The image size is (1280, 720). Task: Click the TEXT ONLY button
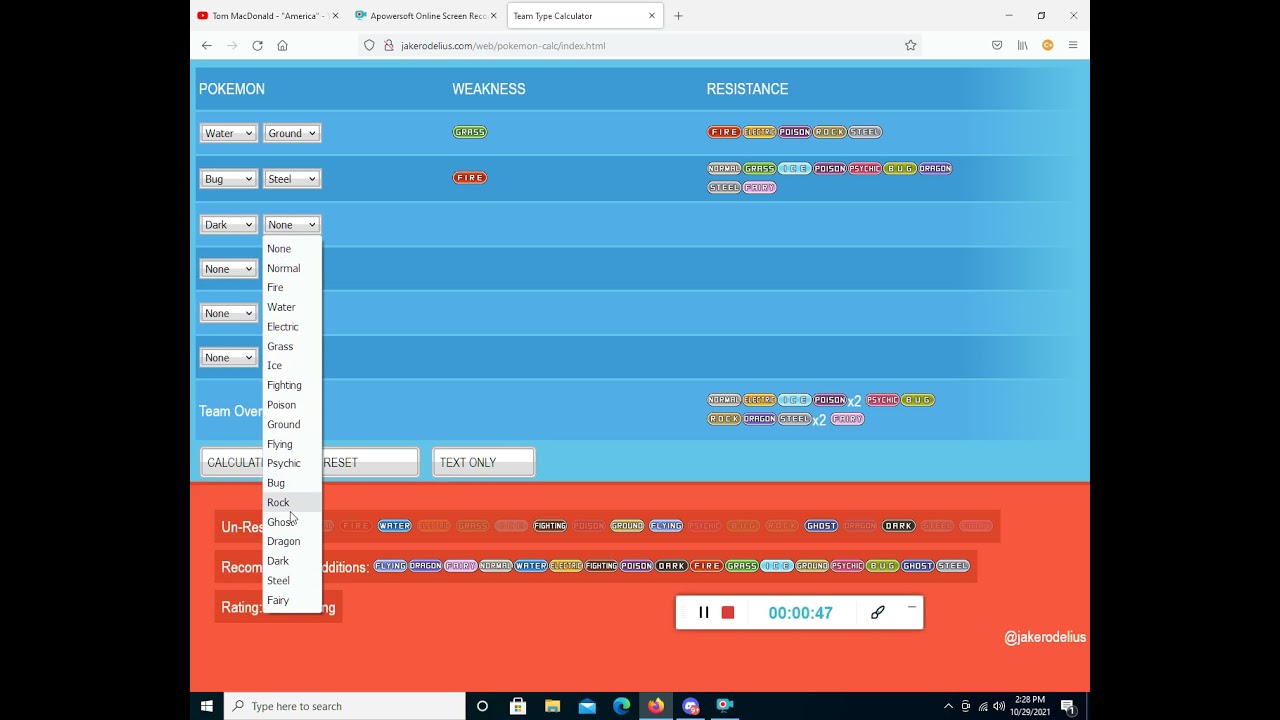[x=484, y=462]
